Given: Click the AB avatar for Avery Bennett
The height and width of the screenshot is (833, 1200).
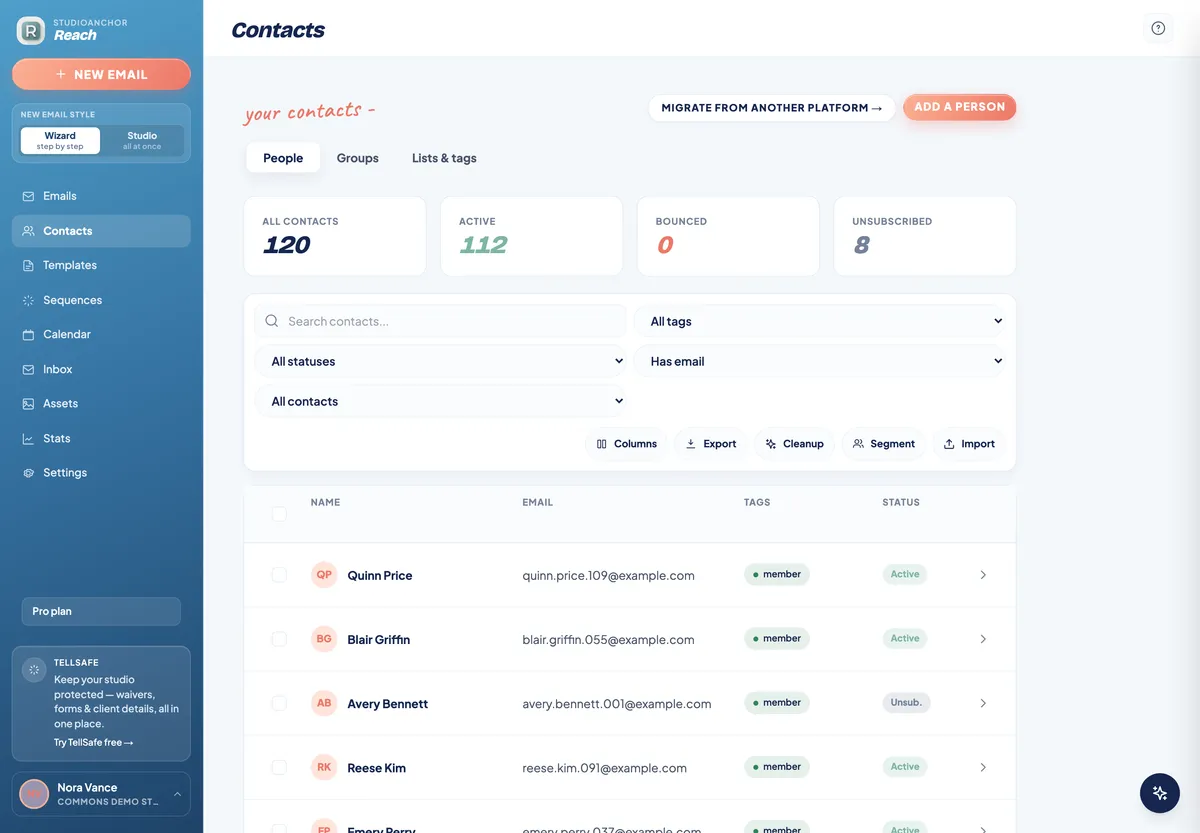Looking at the screenshot, I should (x=324, y=703).
